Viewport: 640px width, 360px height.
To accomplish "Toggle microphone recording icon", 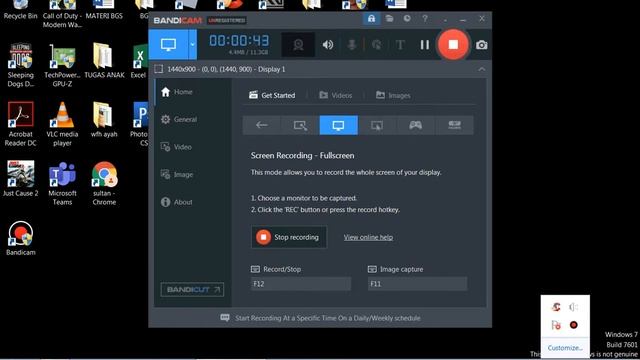I will pos(352,44).
